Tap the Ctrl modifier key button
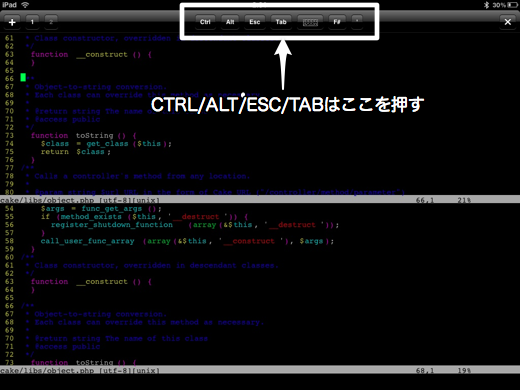 pyautogui.click(x=205, y=22)
